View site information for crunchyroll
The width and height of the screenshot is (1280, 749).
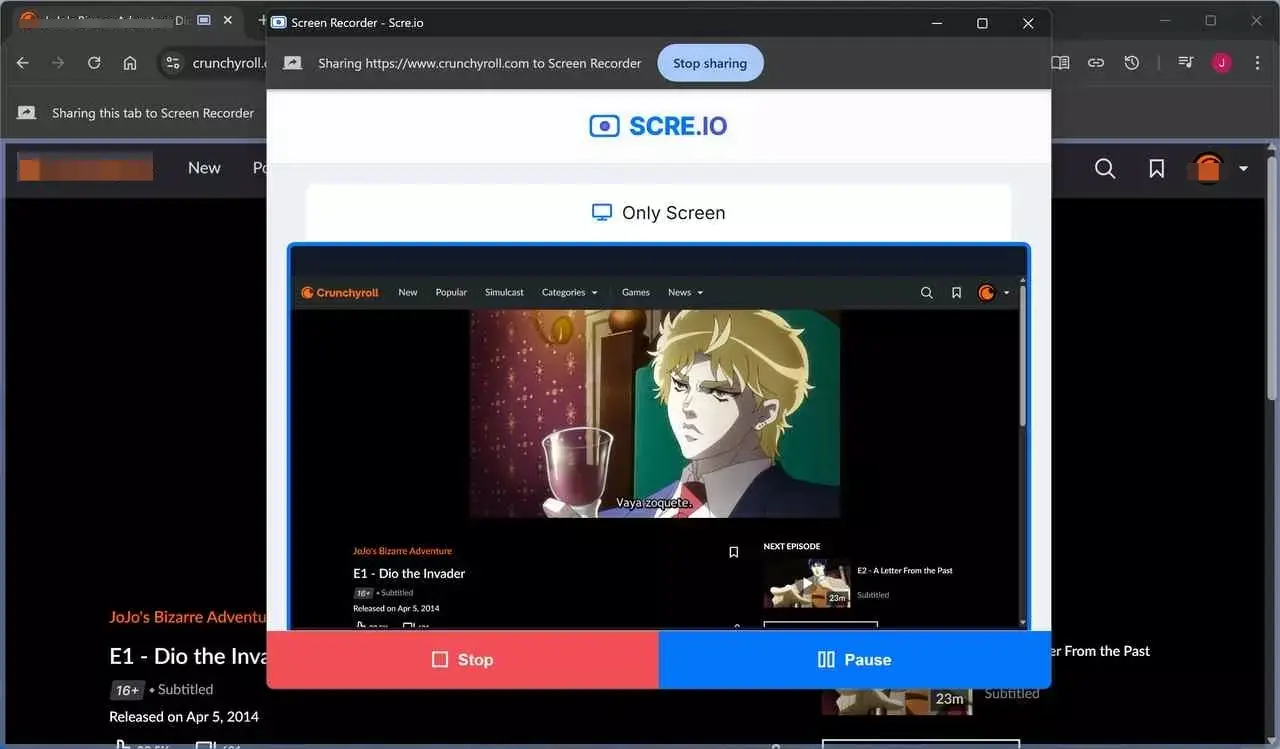(173, 63)
